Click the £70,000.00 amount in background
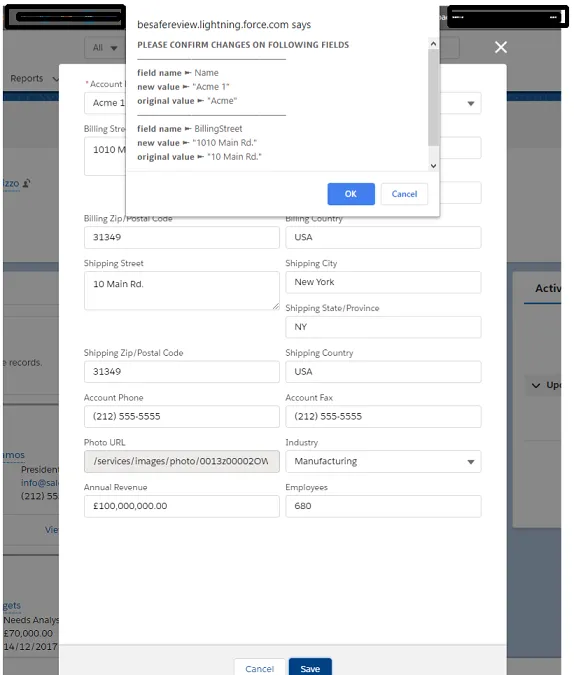The height and width of the screenshot is (675, 574). [x=28, y=634]
